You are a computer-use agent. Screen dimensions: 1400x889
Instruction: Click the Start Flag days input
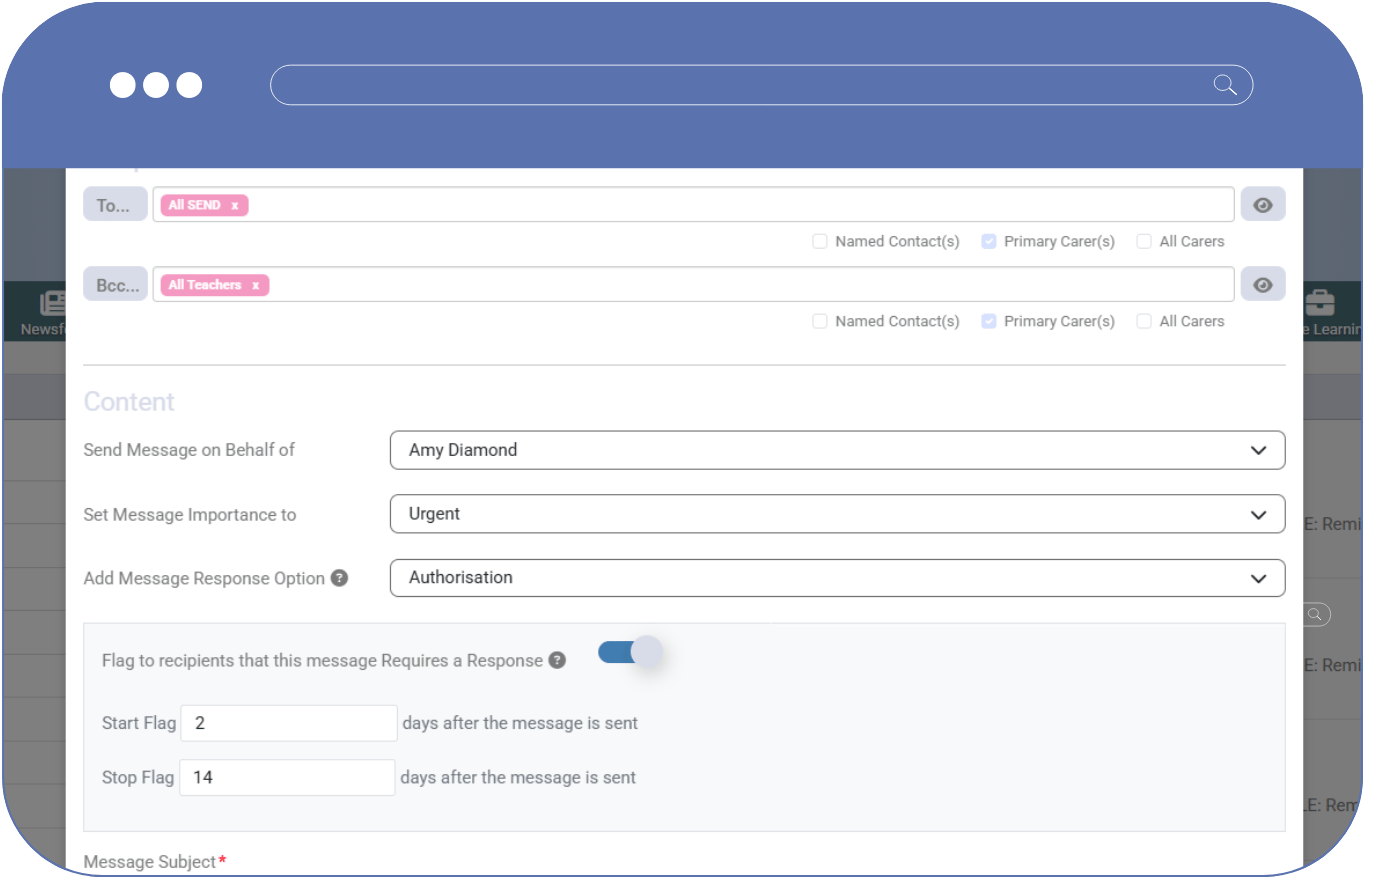pyautogui.click(x=289, y=723)
